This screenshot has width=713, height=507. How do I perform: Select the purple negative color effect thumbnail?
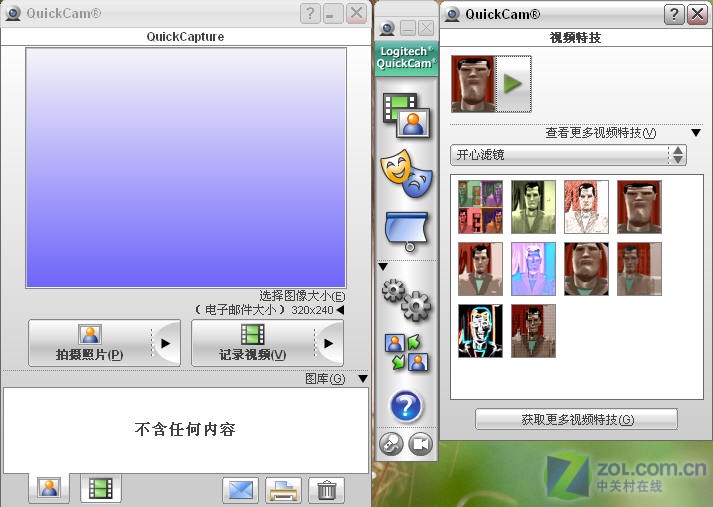click(533, 269)
